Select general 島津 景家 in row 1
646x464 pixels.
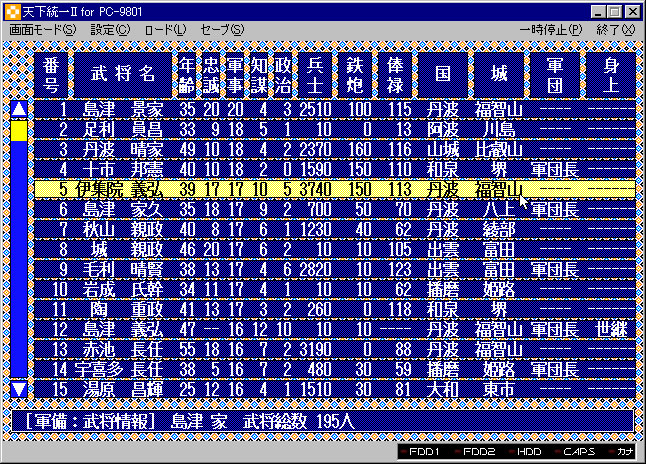point(335,110)
